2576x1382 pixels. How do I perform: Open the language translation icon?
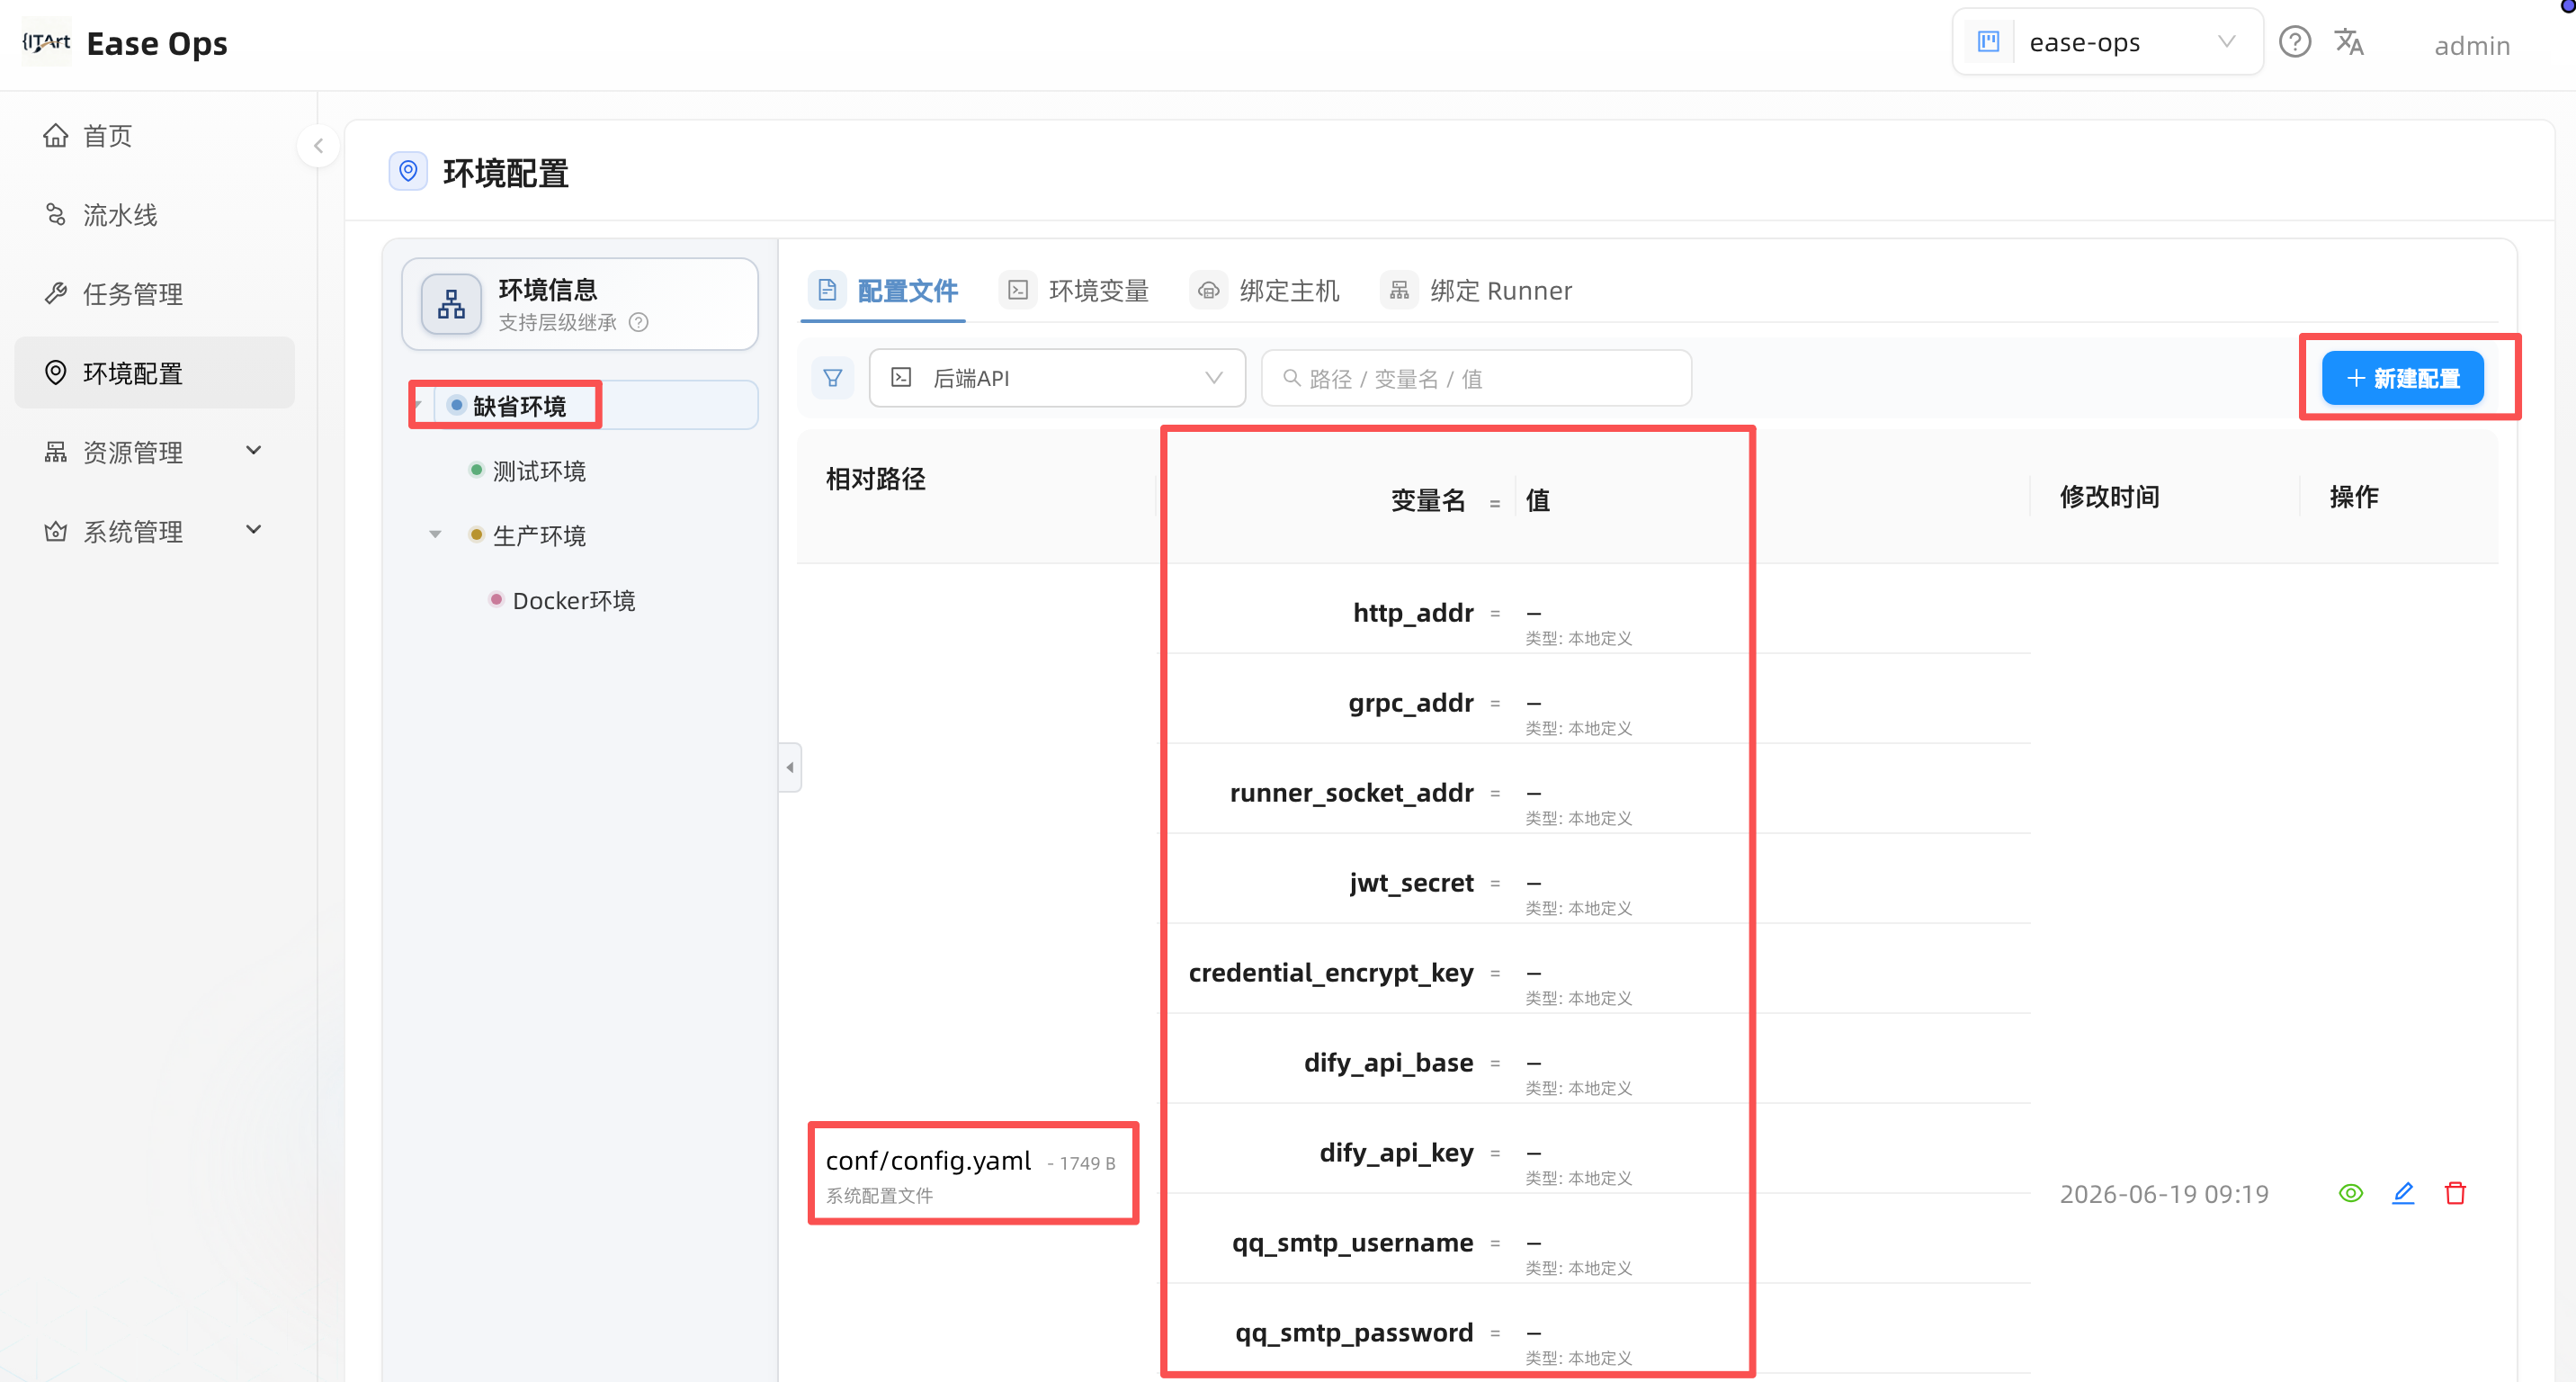2349,42
